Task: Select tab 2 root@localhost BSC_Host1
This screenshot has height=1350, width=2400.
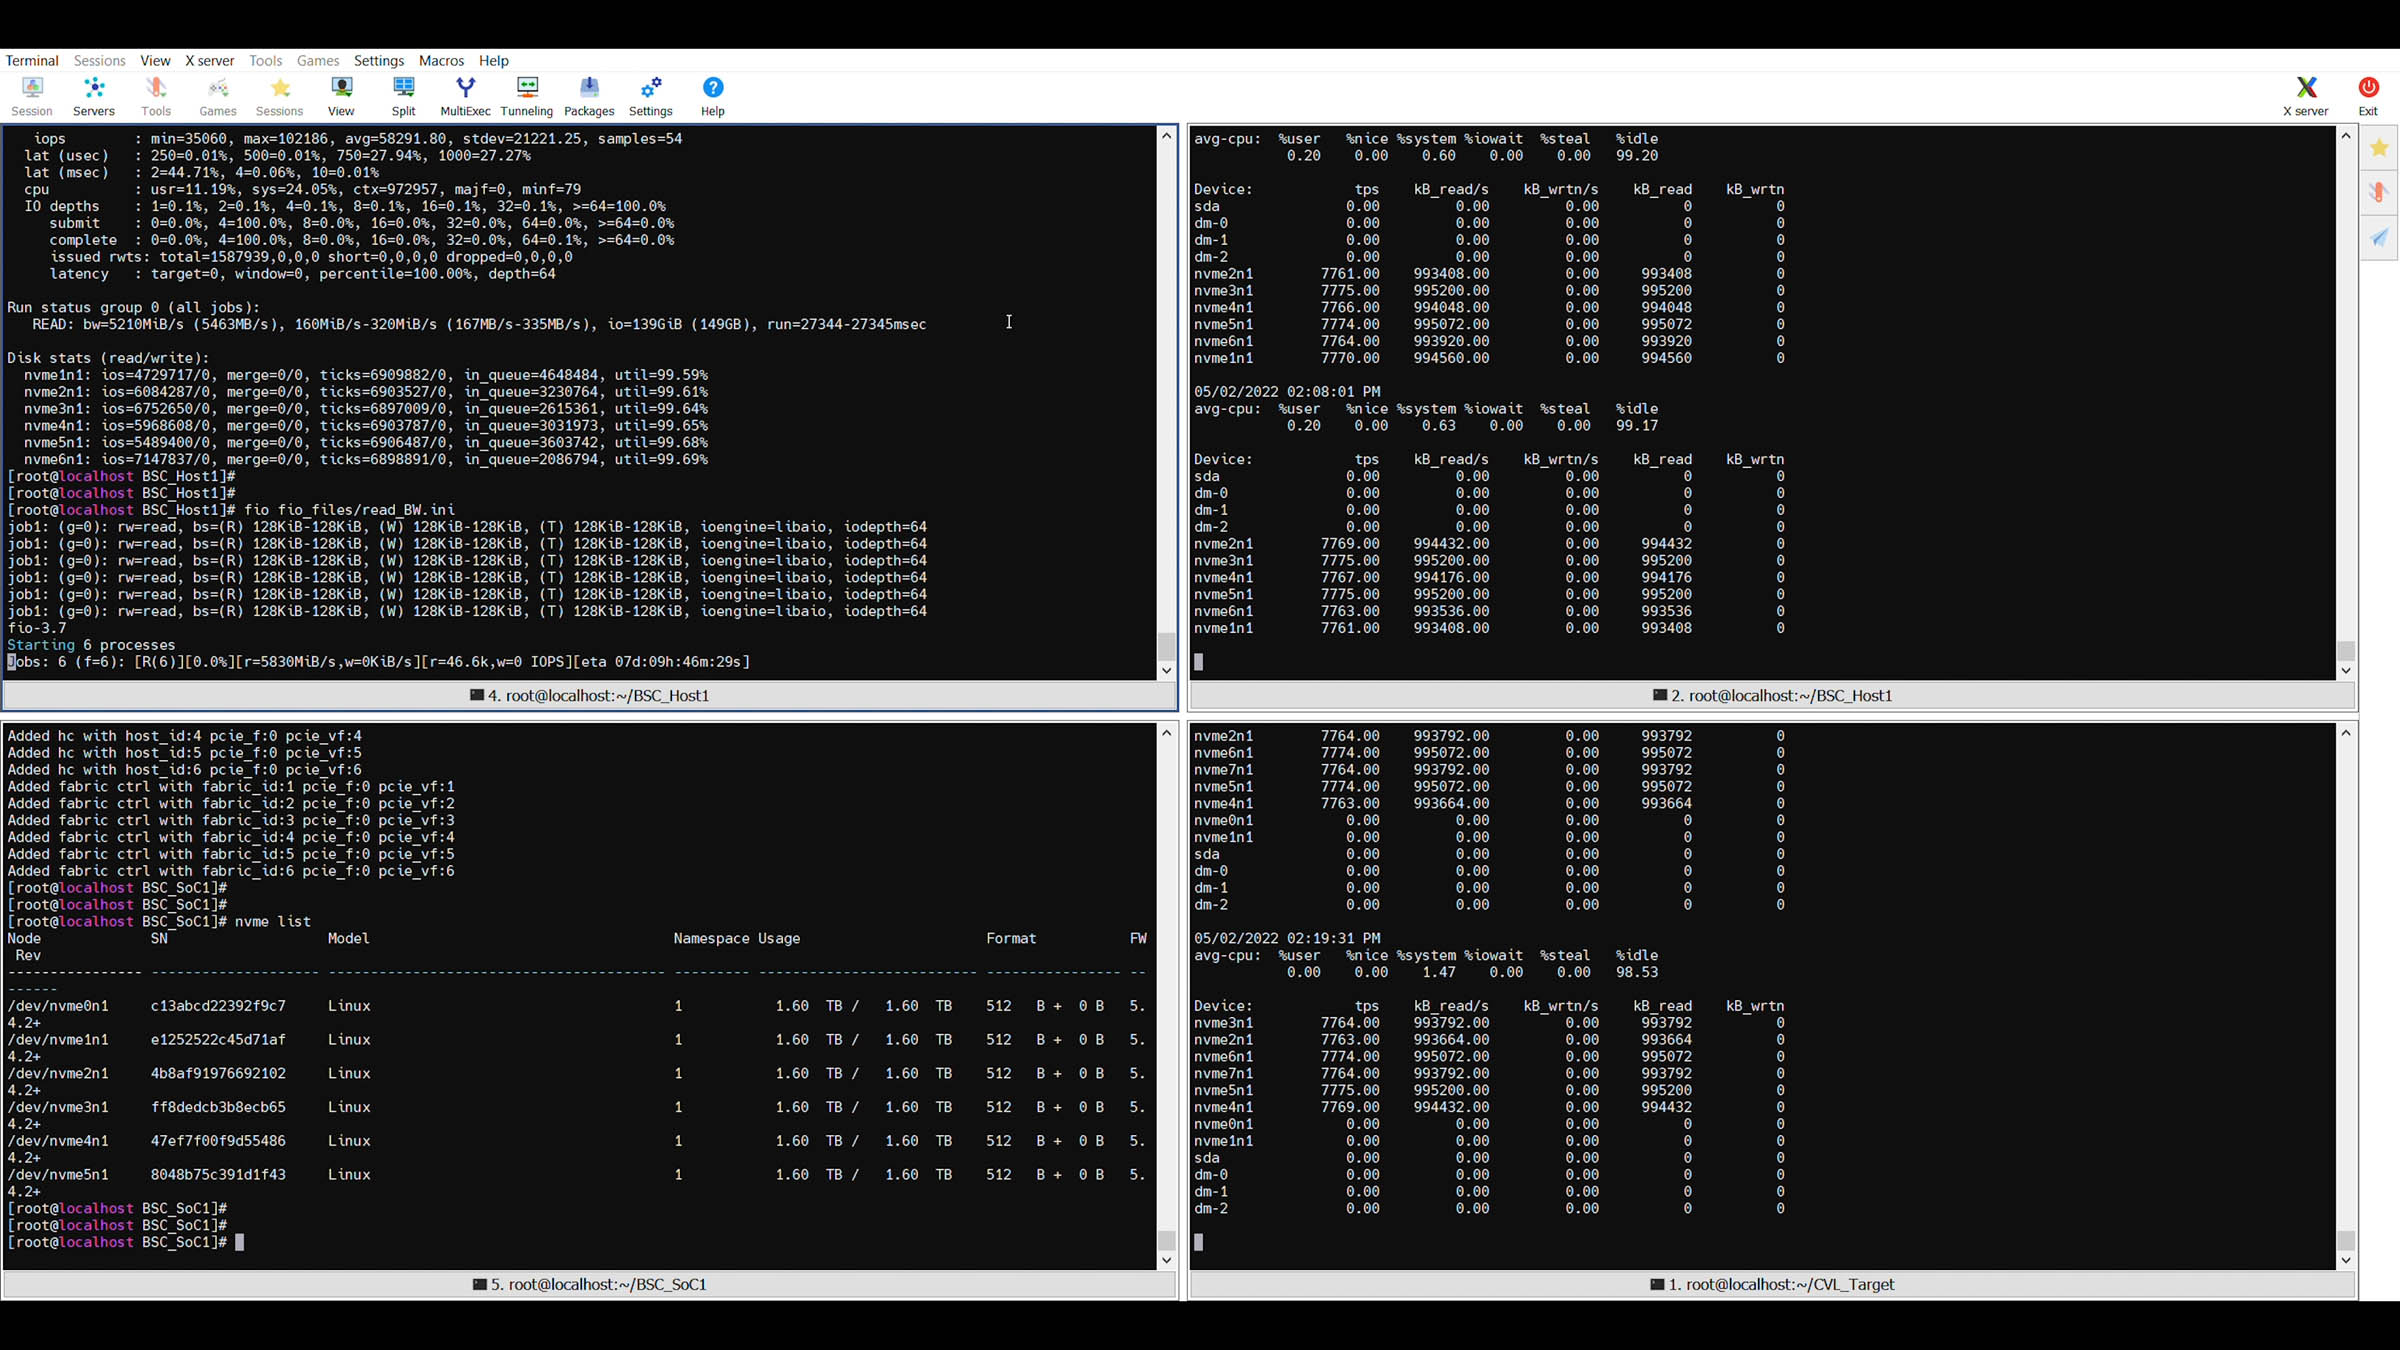Action: coord(1771,695)
